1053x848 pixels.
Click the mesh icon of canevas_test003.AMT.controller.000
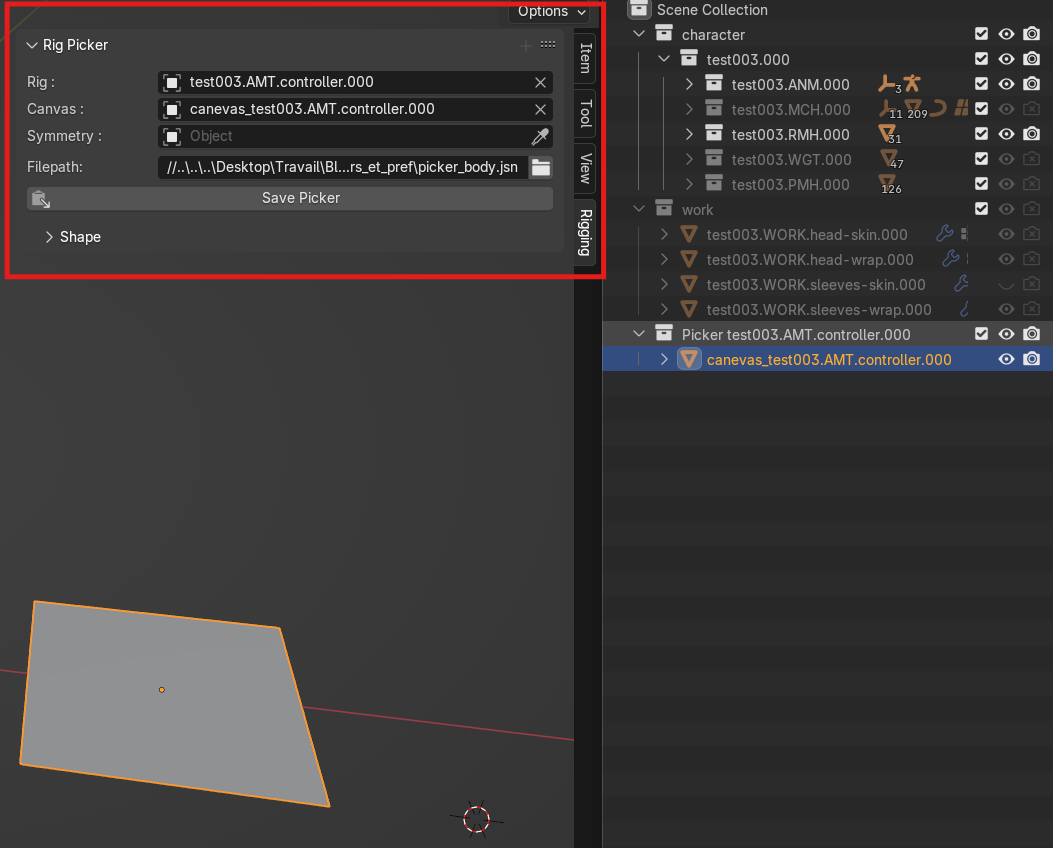(x=688, y=359)
